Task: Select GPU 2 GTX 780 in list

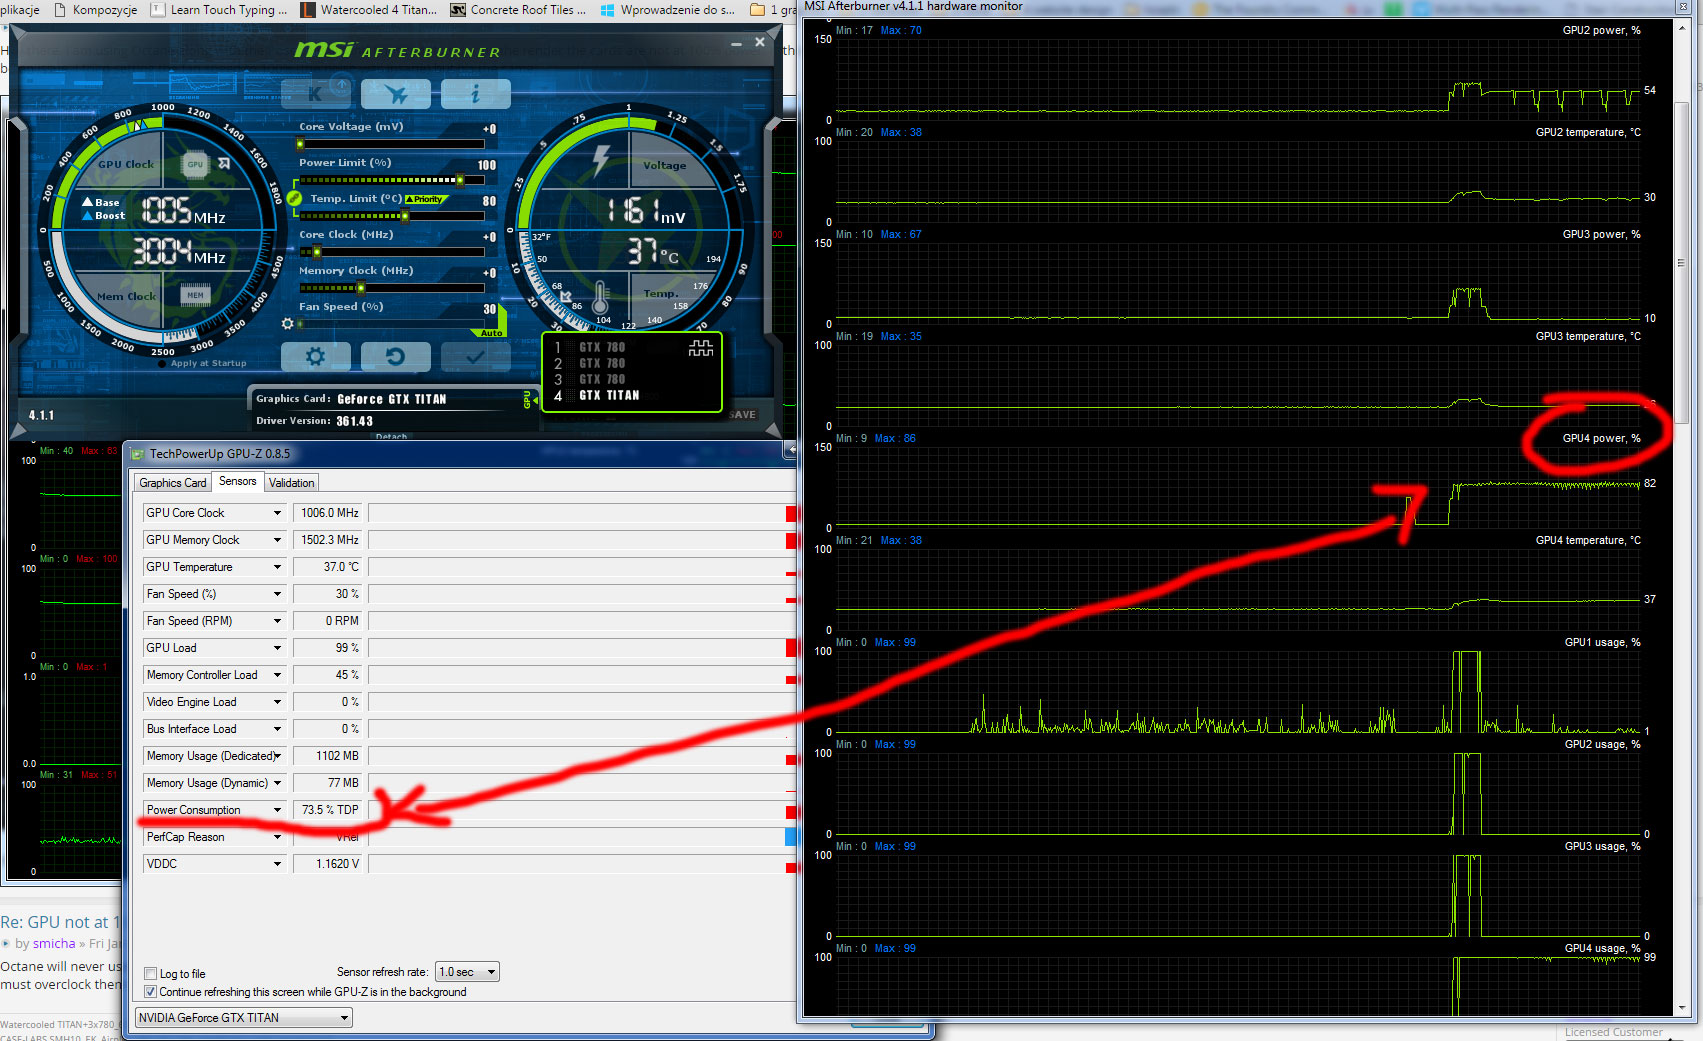Action: coord(602,364)
